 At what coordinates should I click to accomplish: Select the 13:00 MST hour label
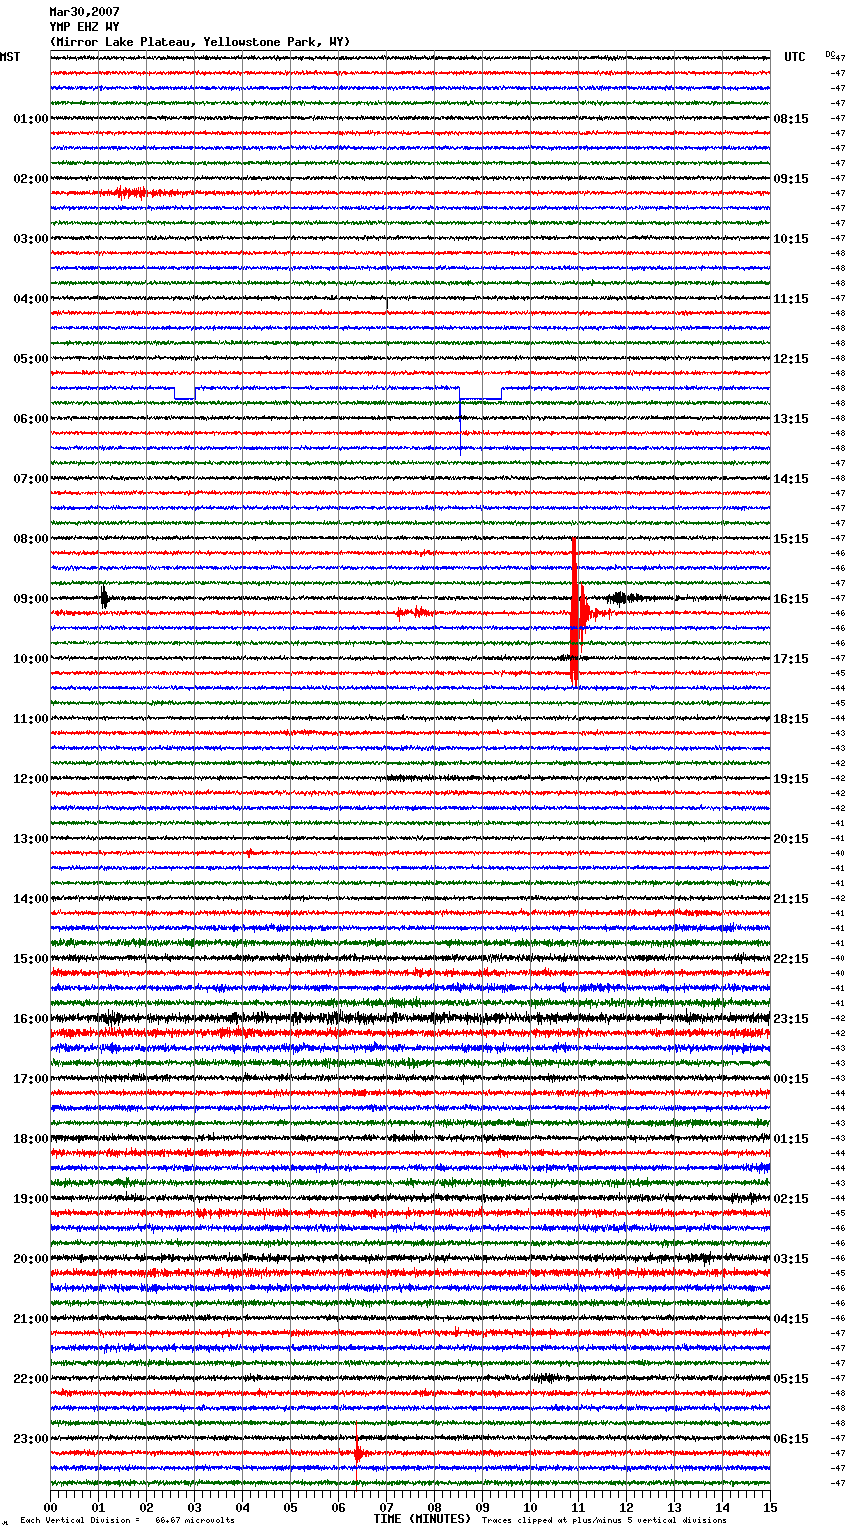tap(31, 839)
